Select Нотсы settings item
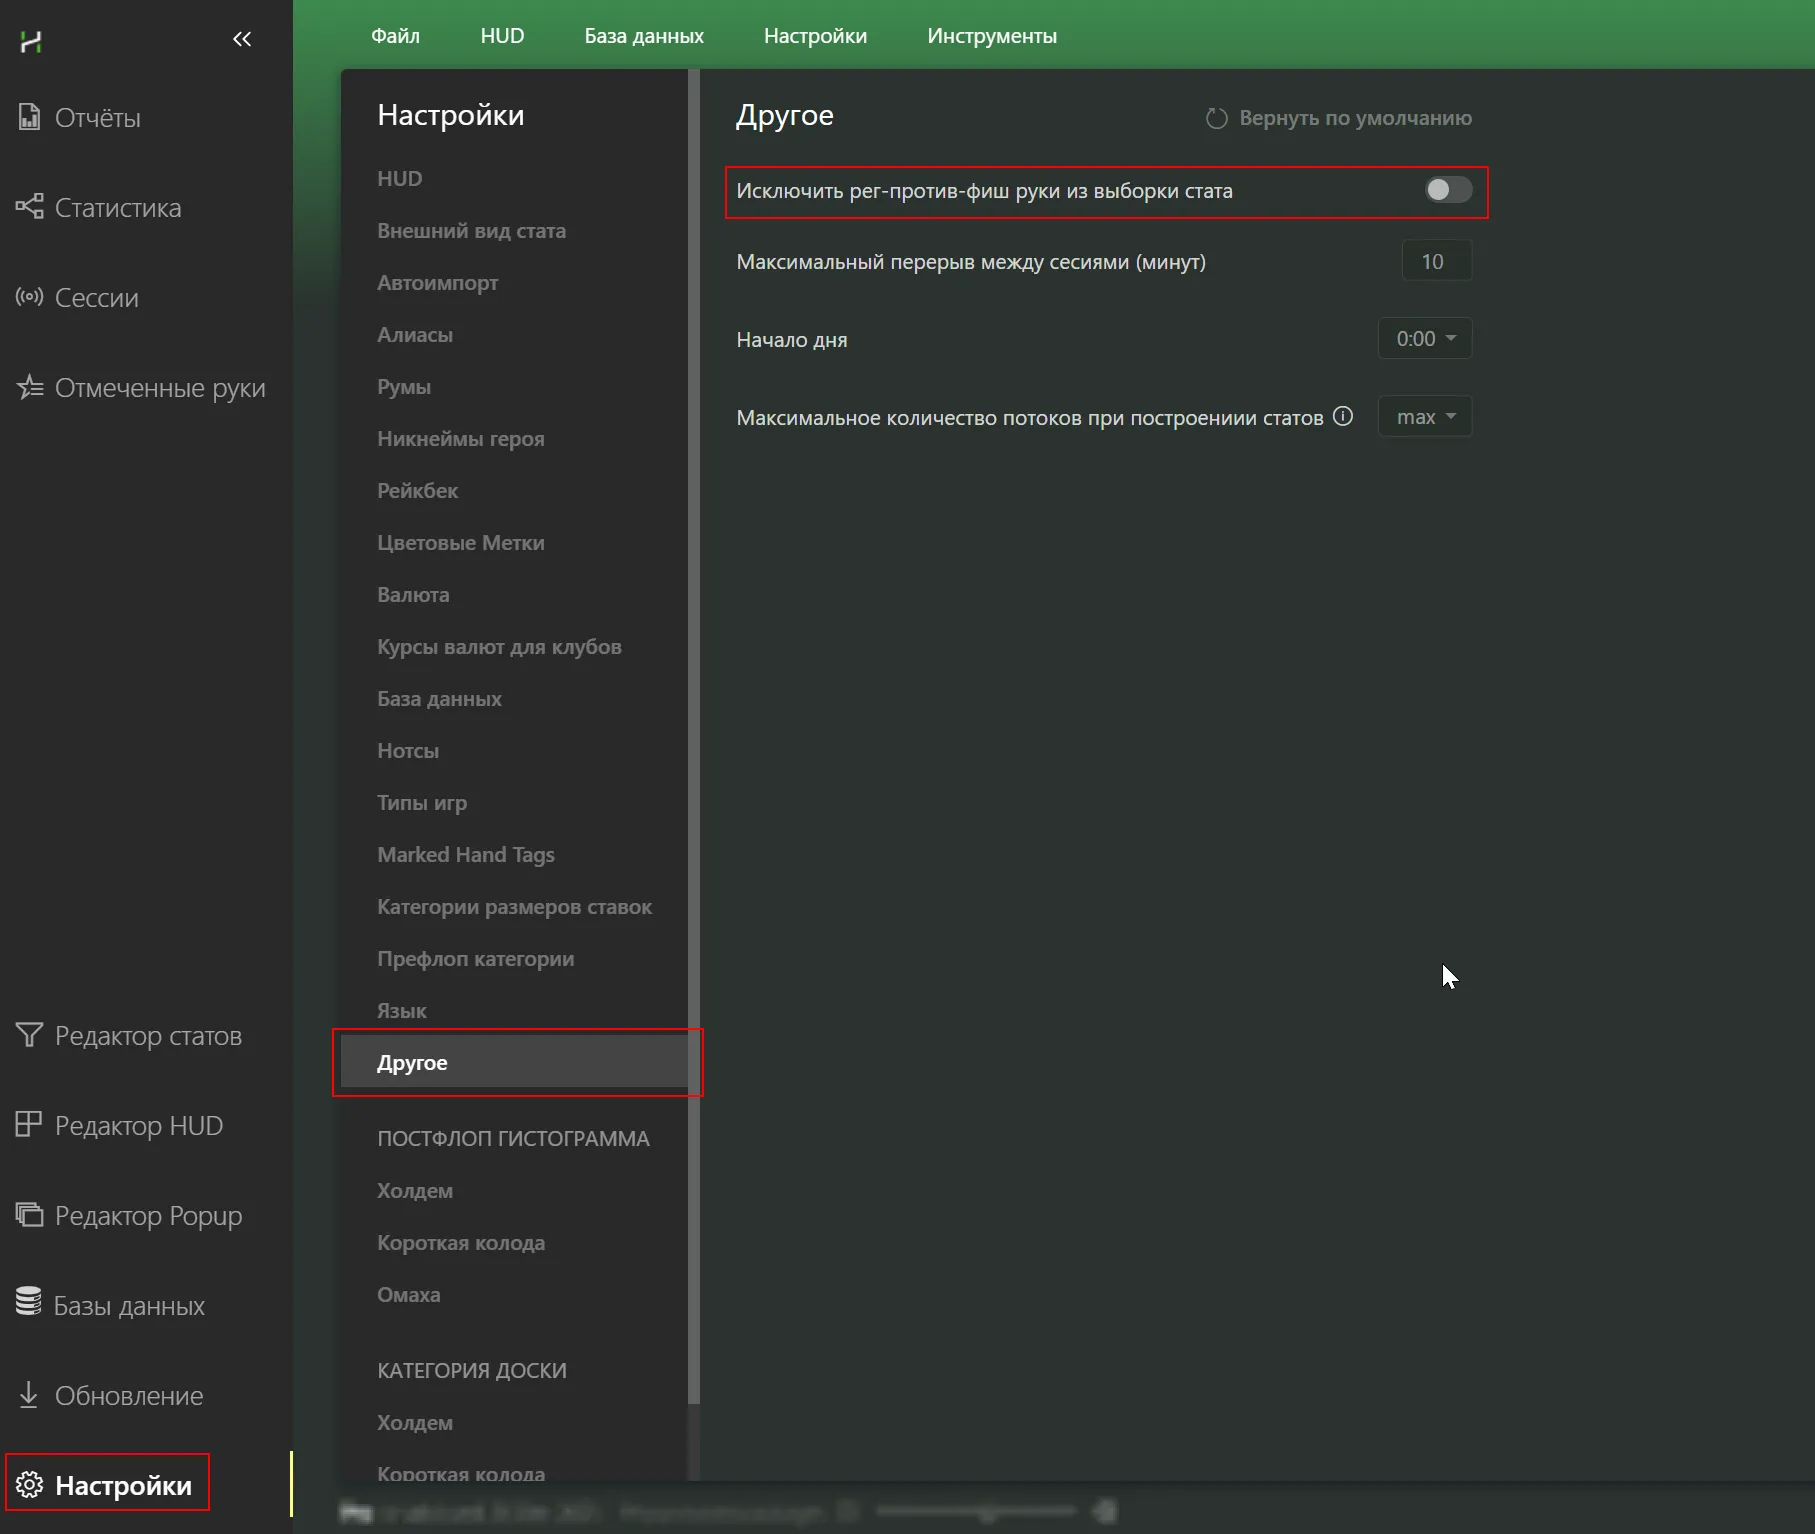1815x1534 pixels. click(408, 750)
